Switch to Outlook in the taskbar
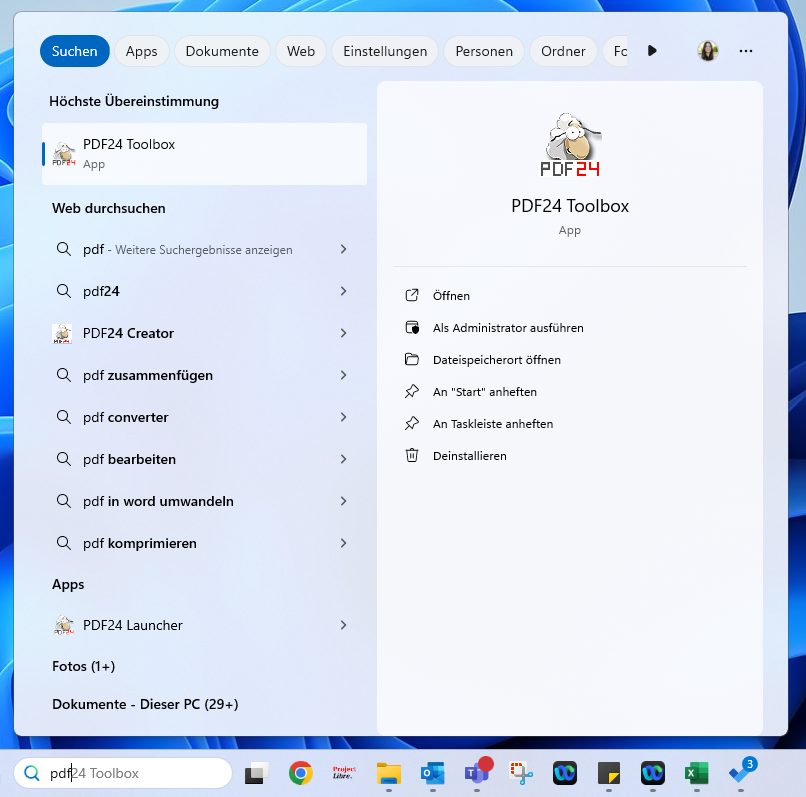806x797 pixels. point(432,773)
